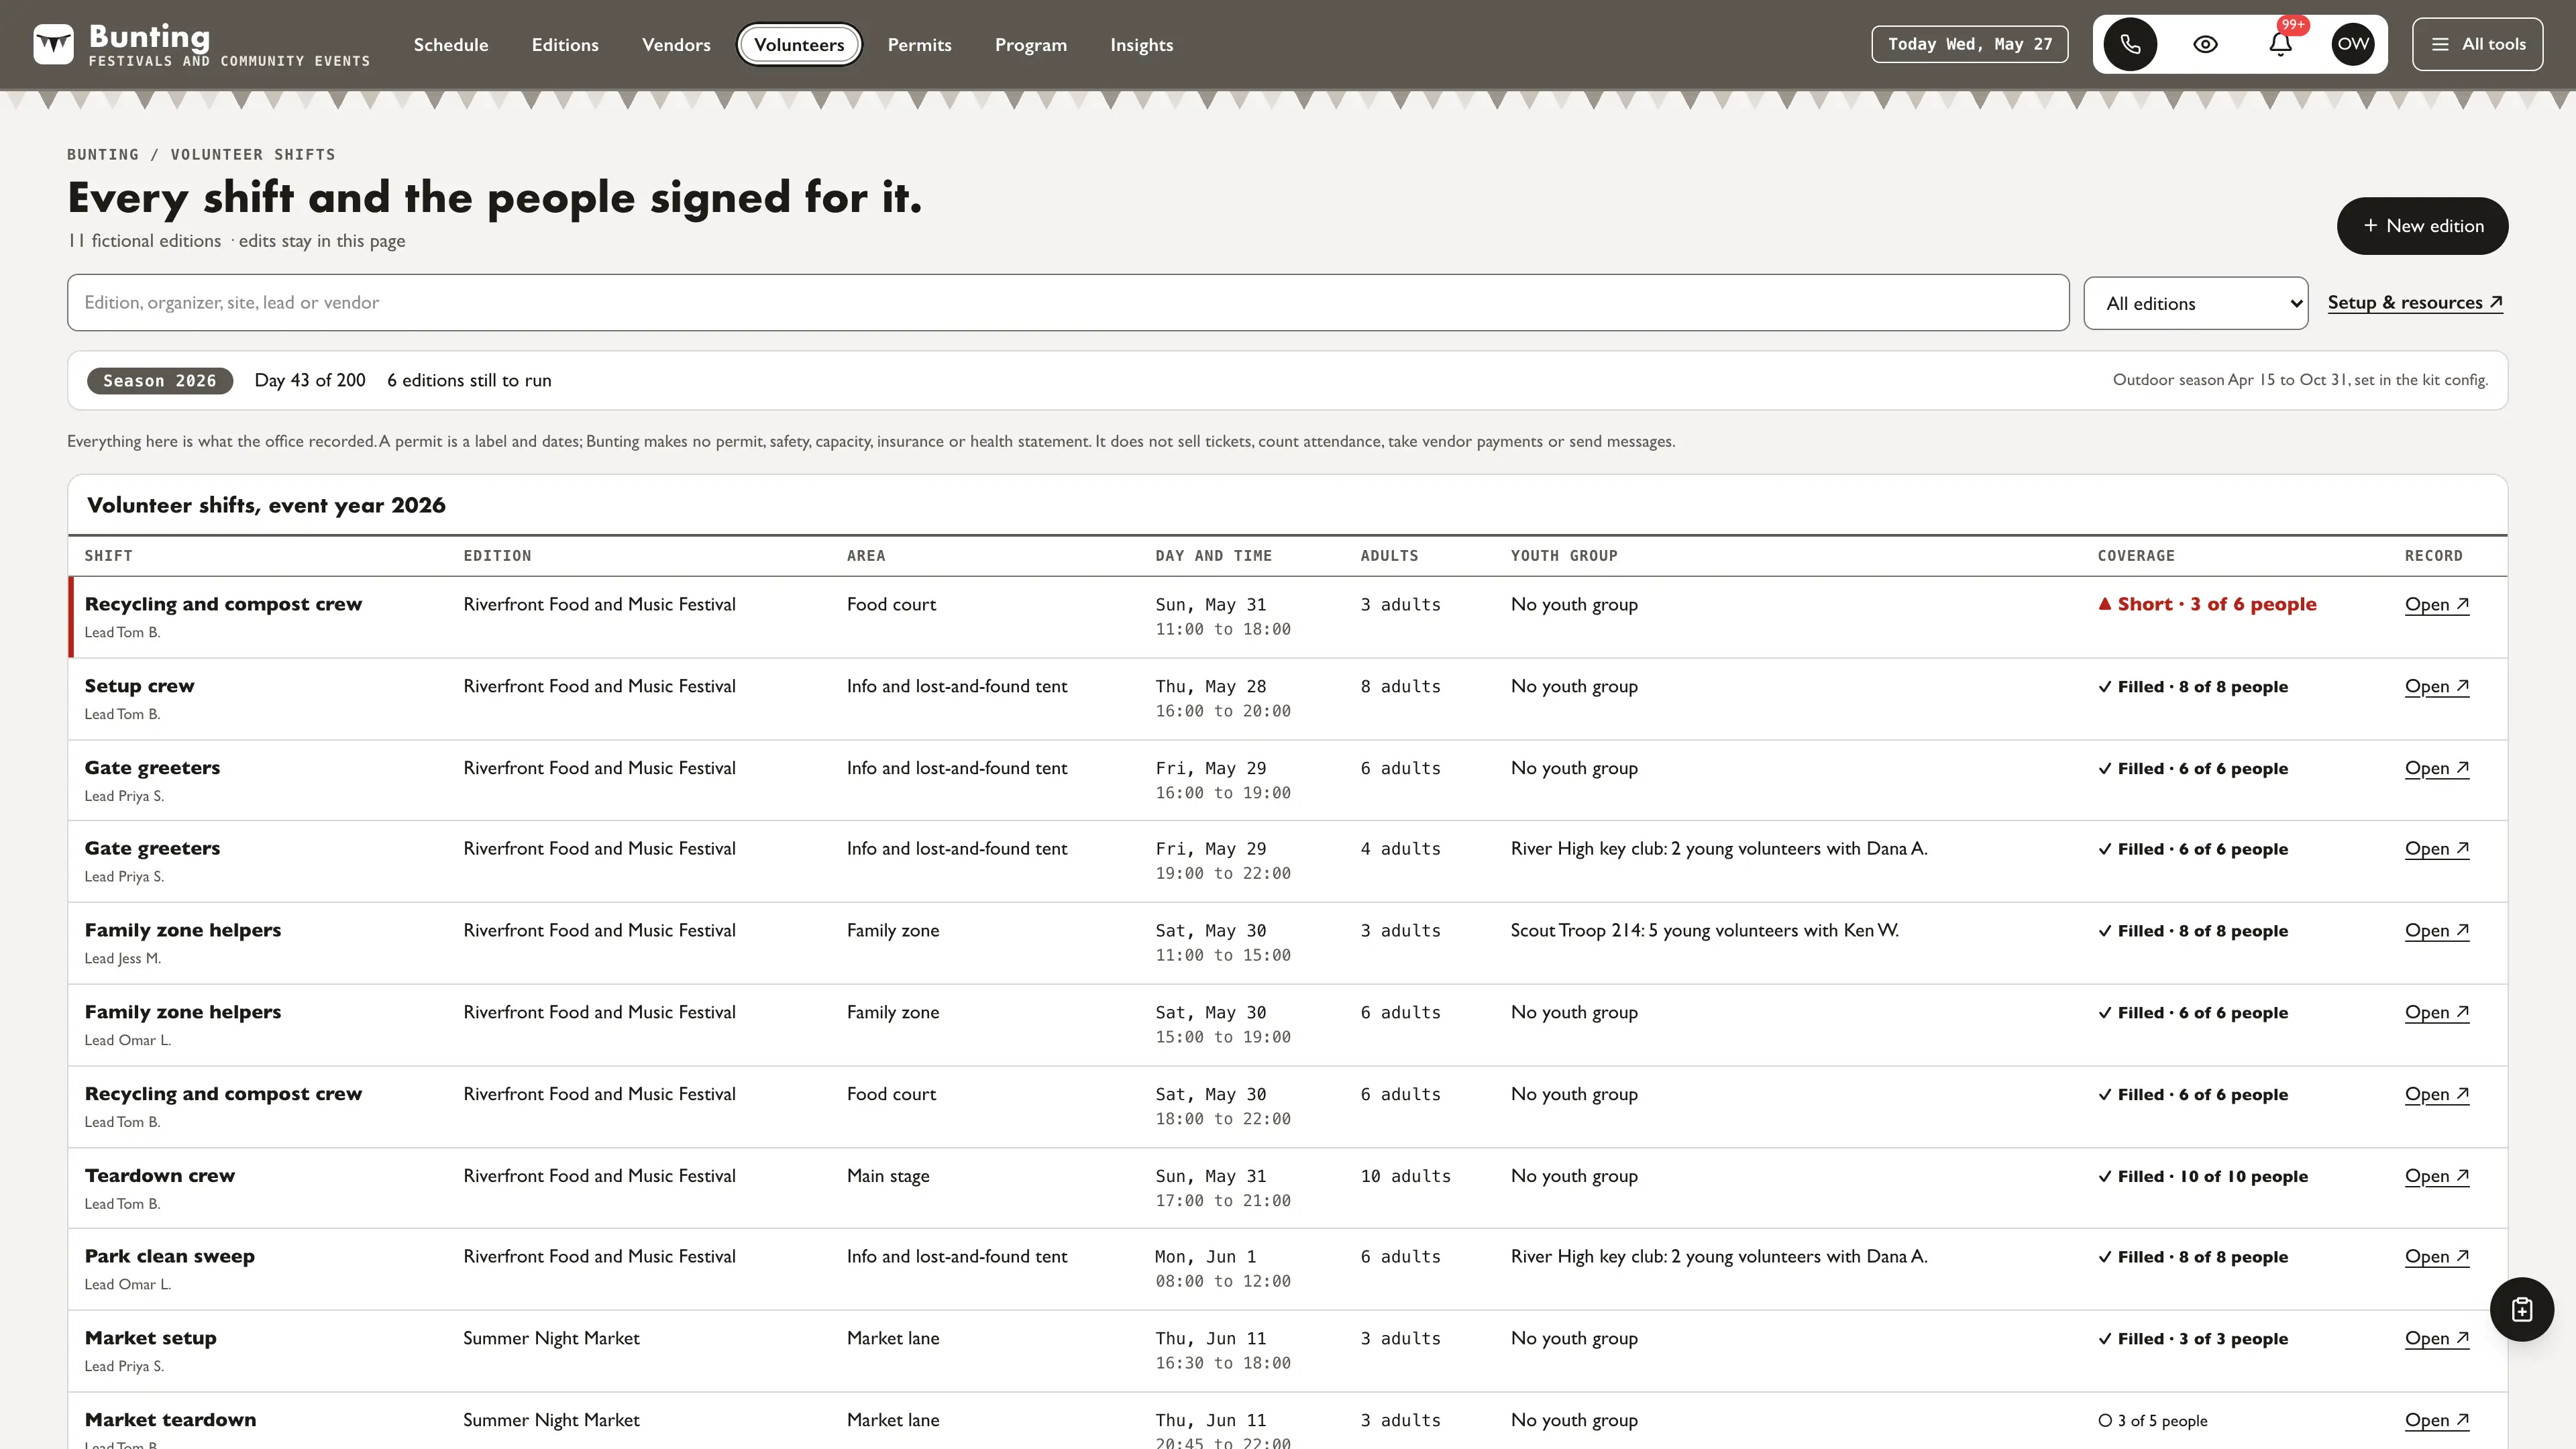2576x1449 pixels.
Task: Open record for Family zone helpers 11:00 shift
Action: (x=2436, y=930)
